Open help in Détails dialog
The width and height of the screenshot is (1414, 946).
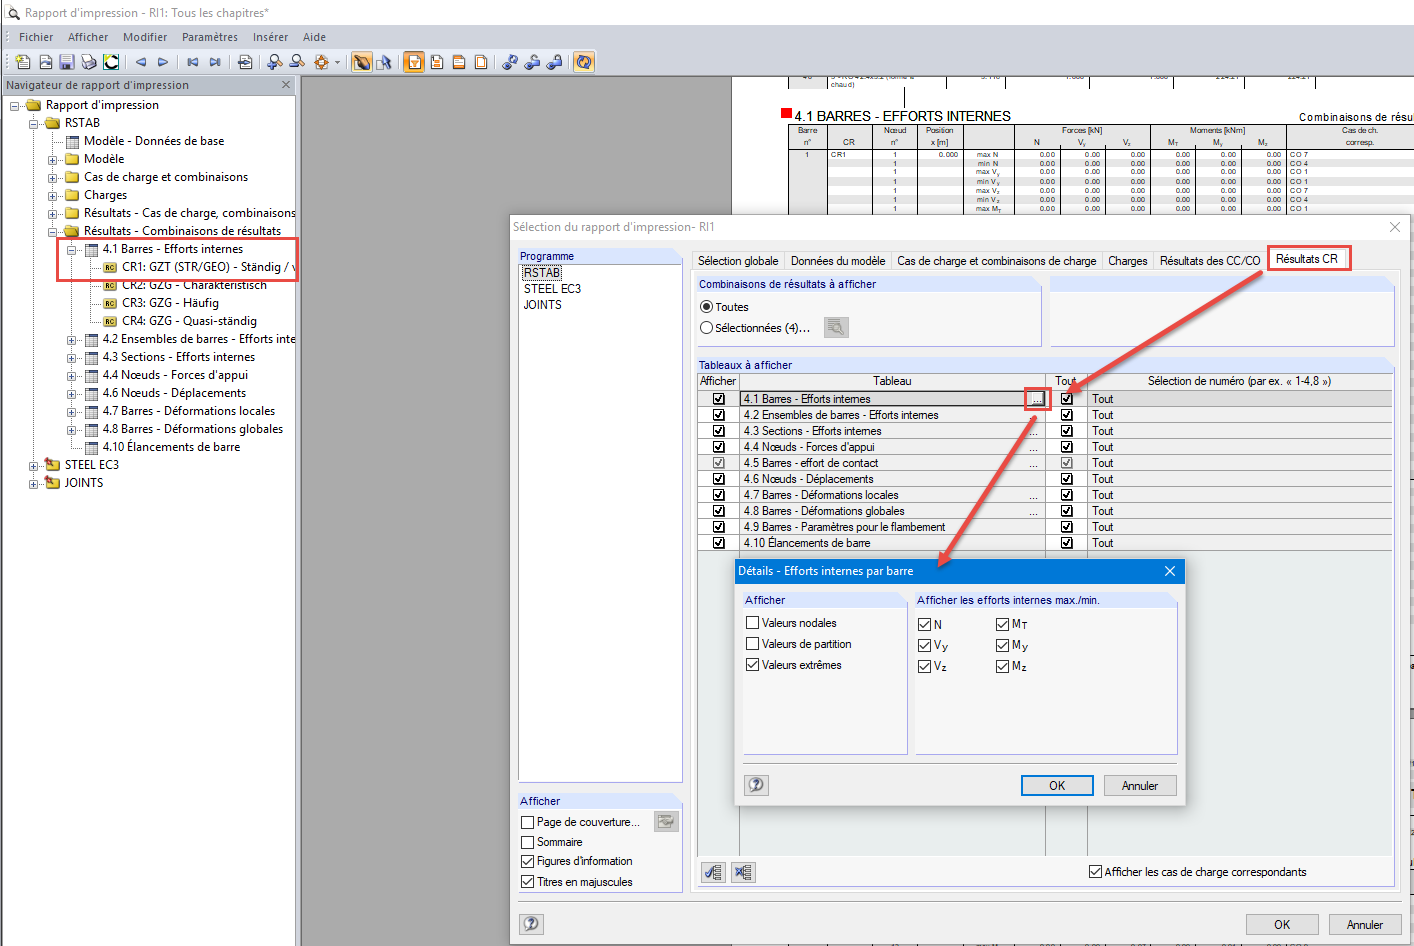(x=757, y=785)
